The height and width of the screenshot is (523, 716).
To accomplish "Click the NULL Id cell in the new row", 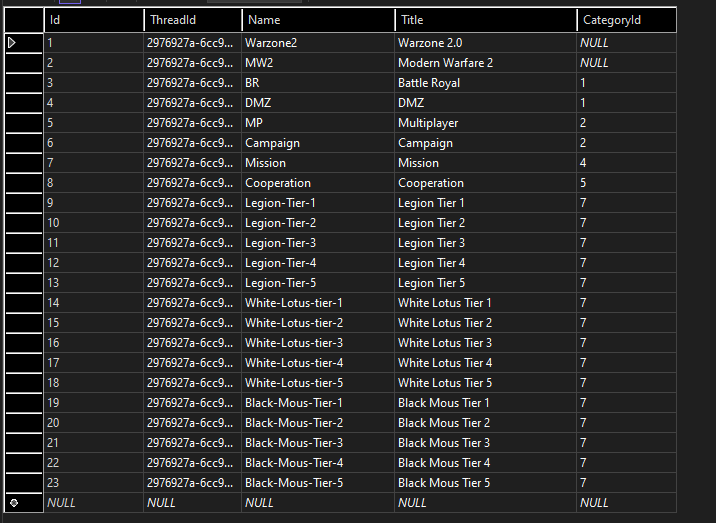I will click(x=94, y=503).
